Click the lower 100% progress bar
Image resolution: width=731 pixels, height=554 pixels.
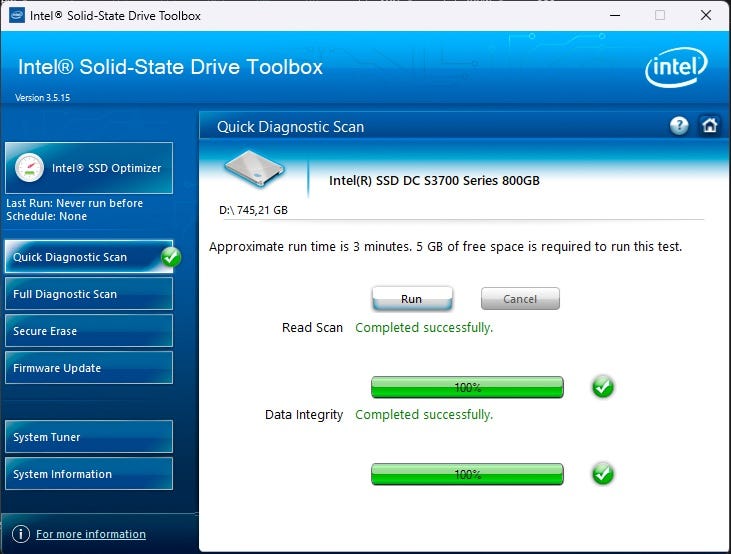[467, 474]
